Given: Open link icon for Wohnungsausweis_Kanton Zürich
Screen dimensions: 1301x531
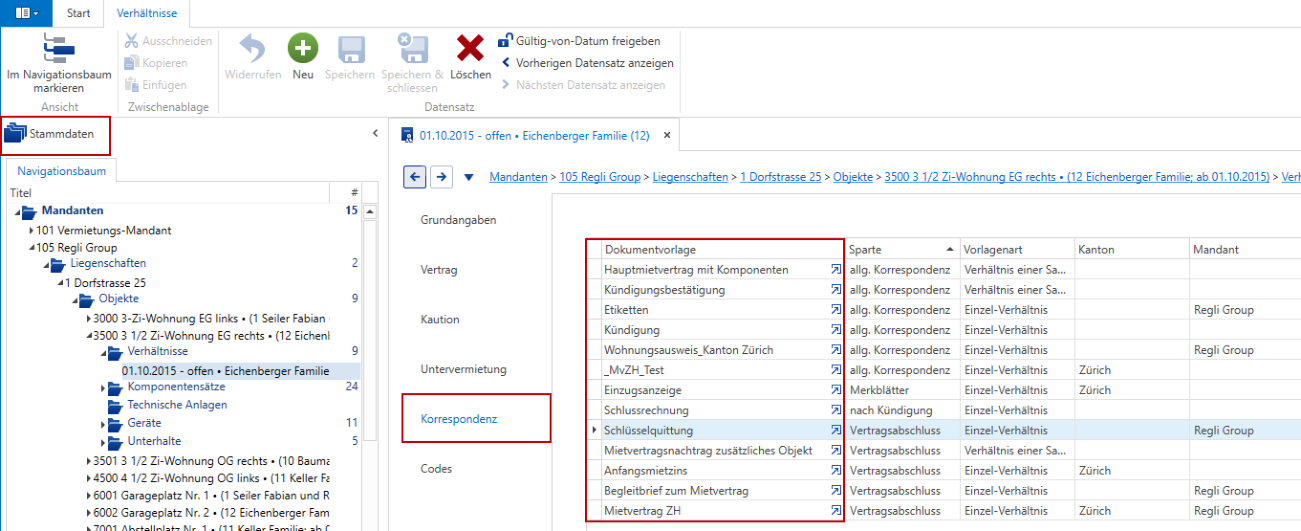Looking at the screenshot, I should [835, 350].
